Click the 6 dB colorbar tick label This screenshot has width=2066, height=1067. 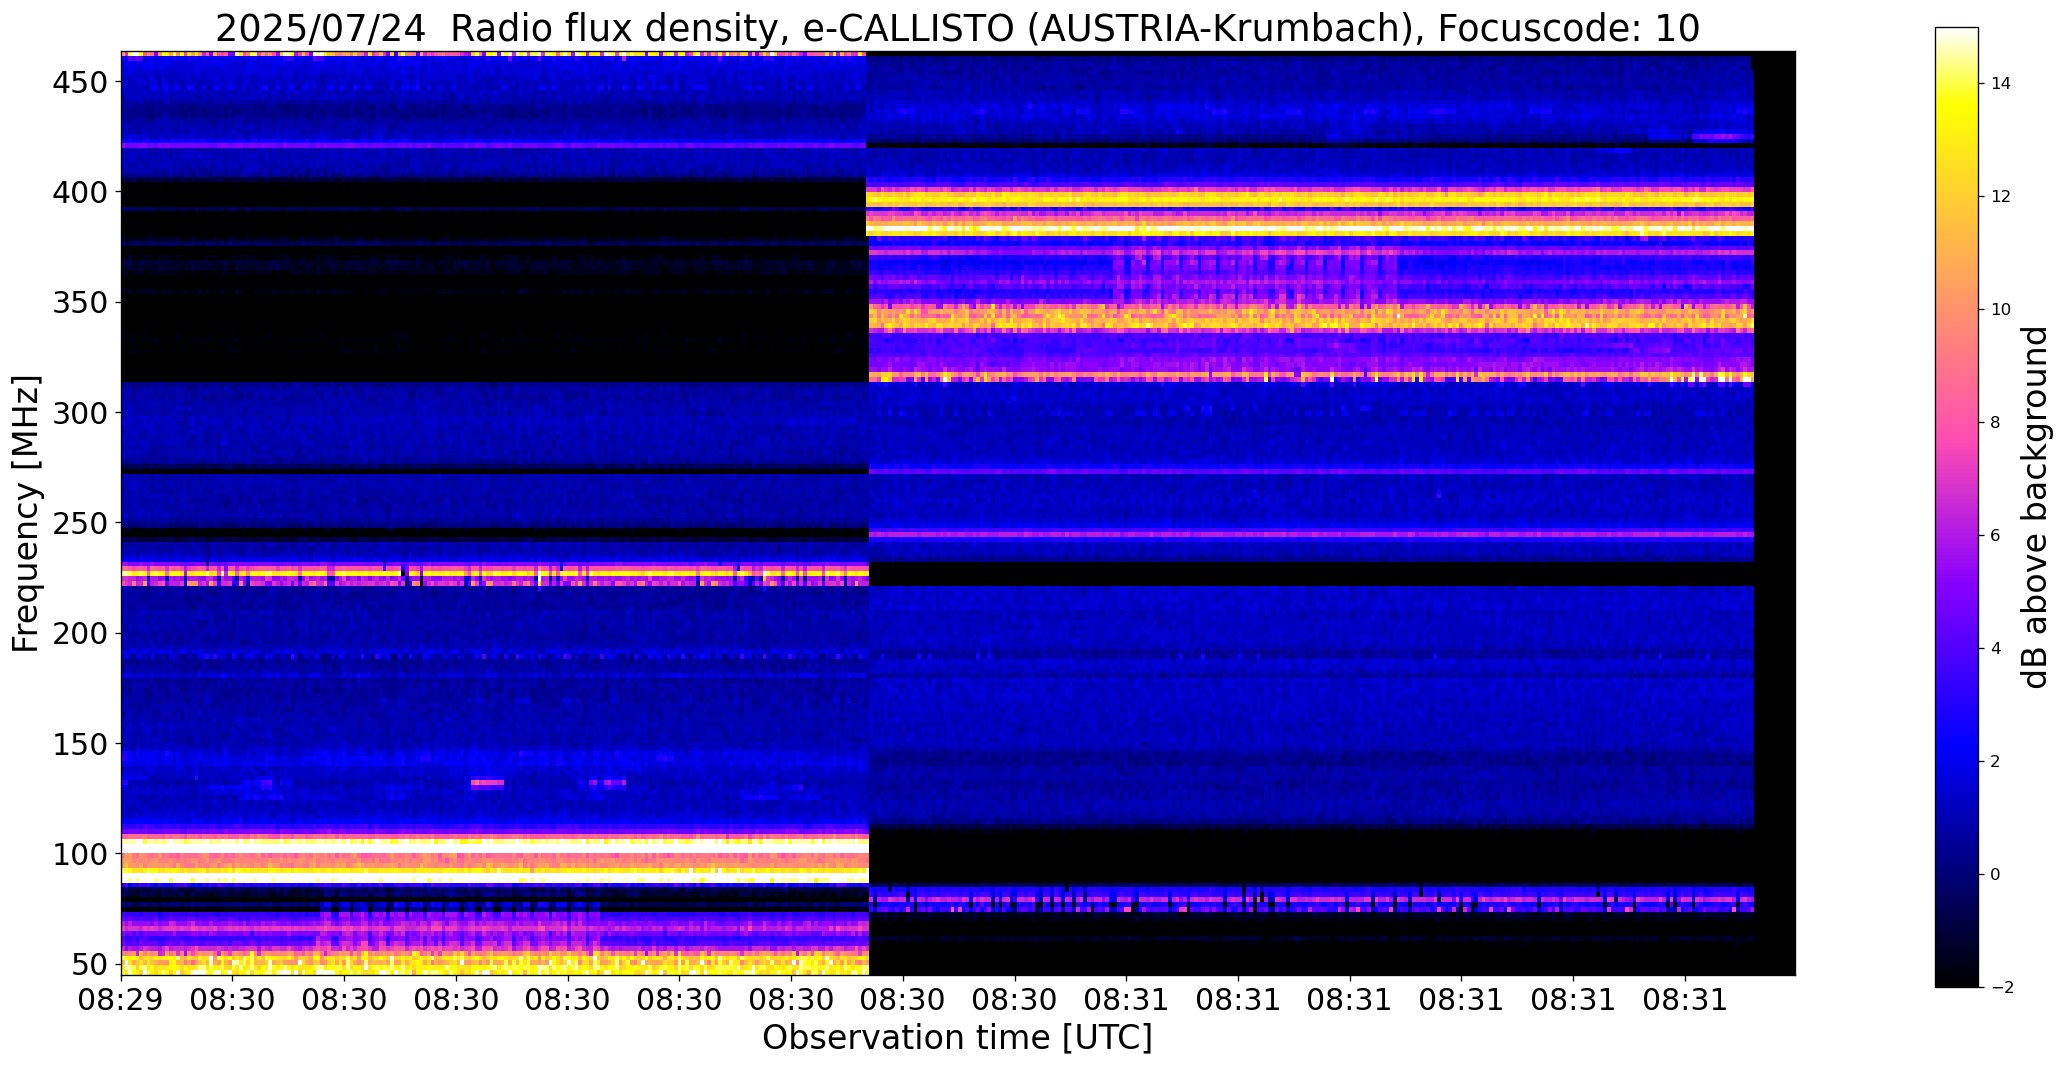pyautogui.click(x=1995, y=536)
